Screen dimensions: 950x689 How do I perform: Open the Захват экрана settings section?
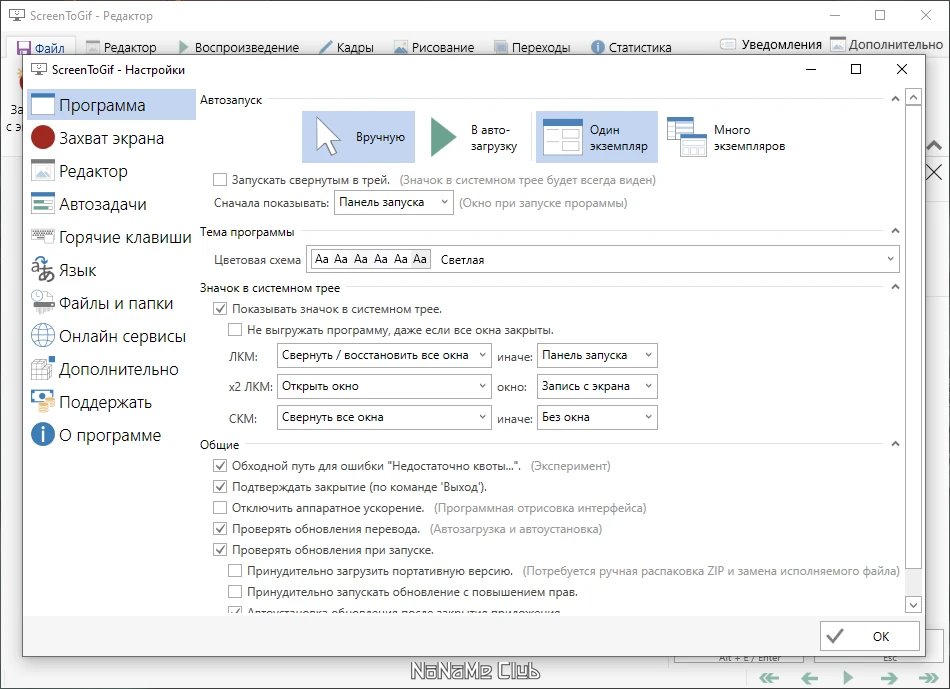(111, 138)
